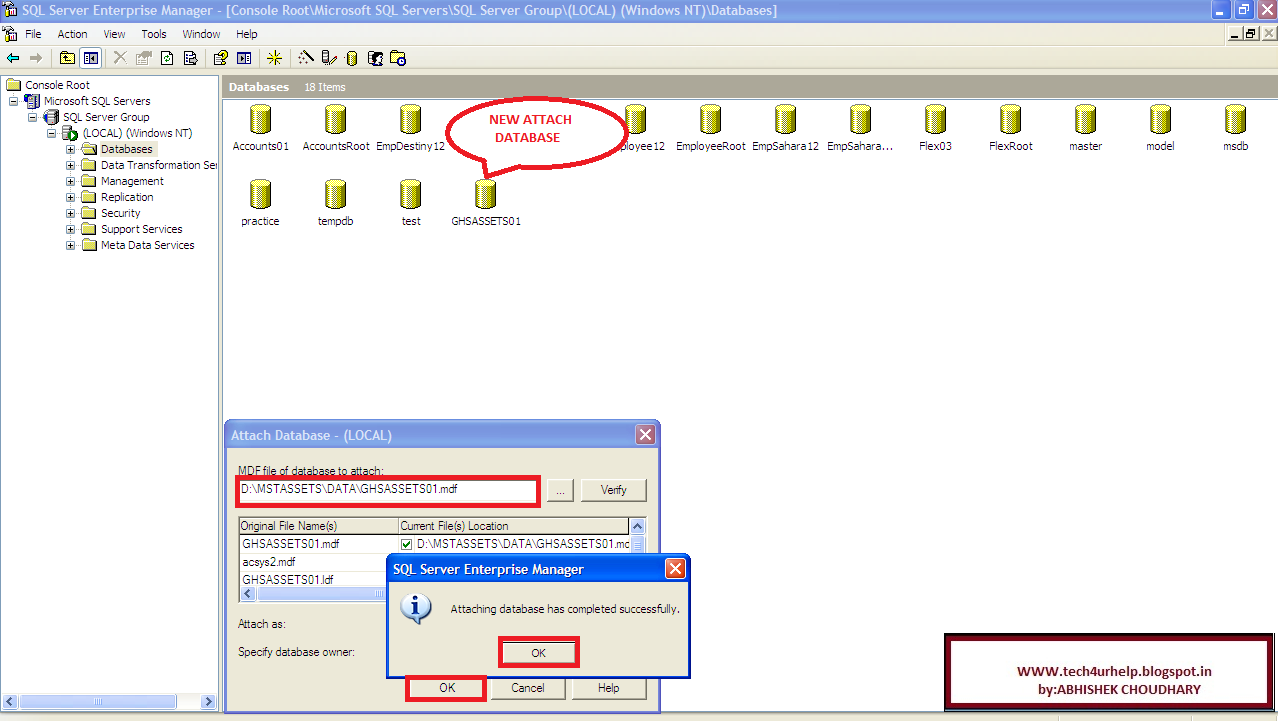The image size is (1278, 721).
Task: Select the practice database icon
Action: [x=260, y=195]
